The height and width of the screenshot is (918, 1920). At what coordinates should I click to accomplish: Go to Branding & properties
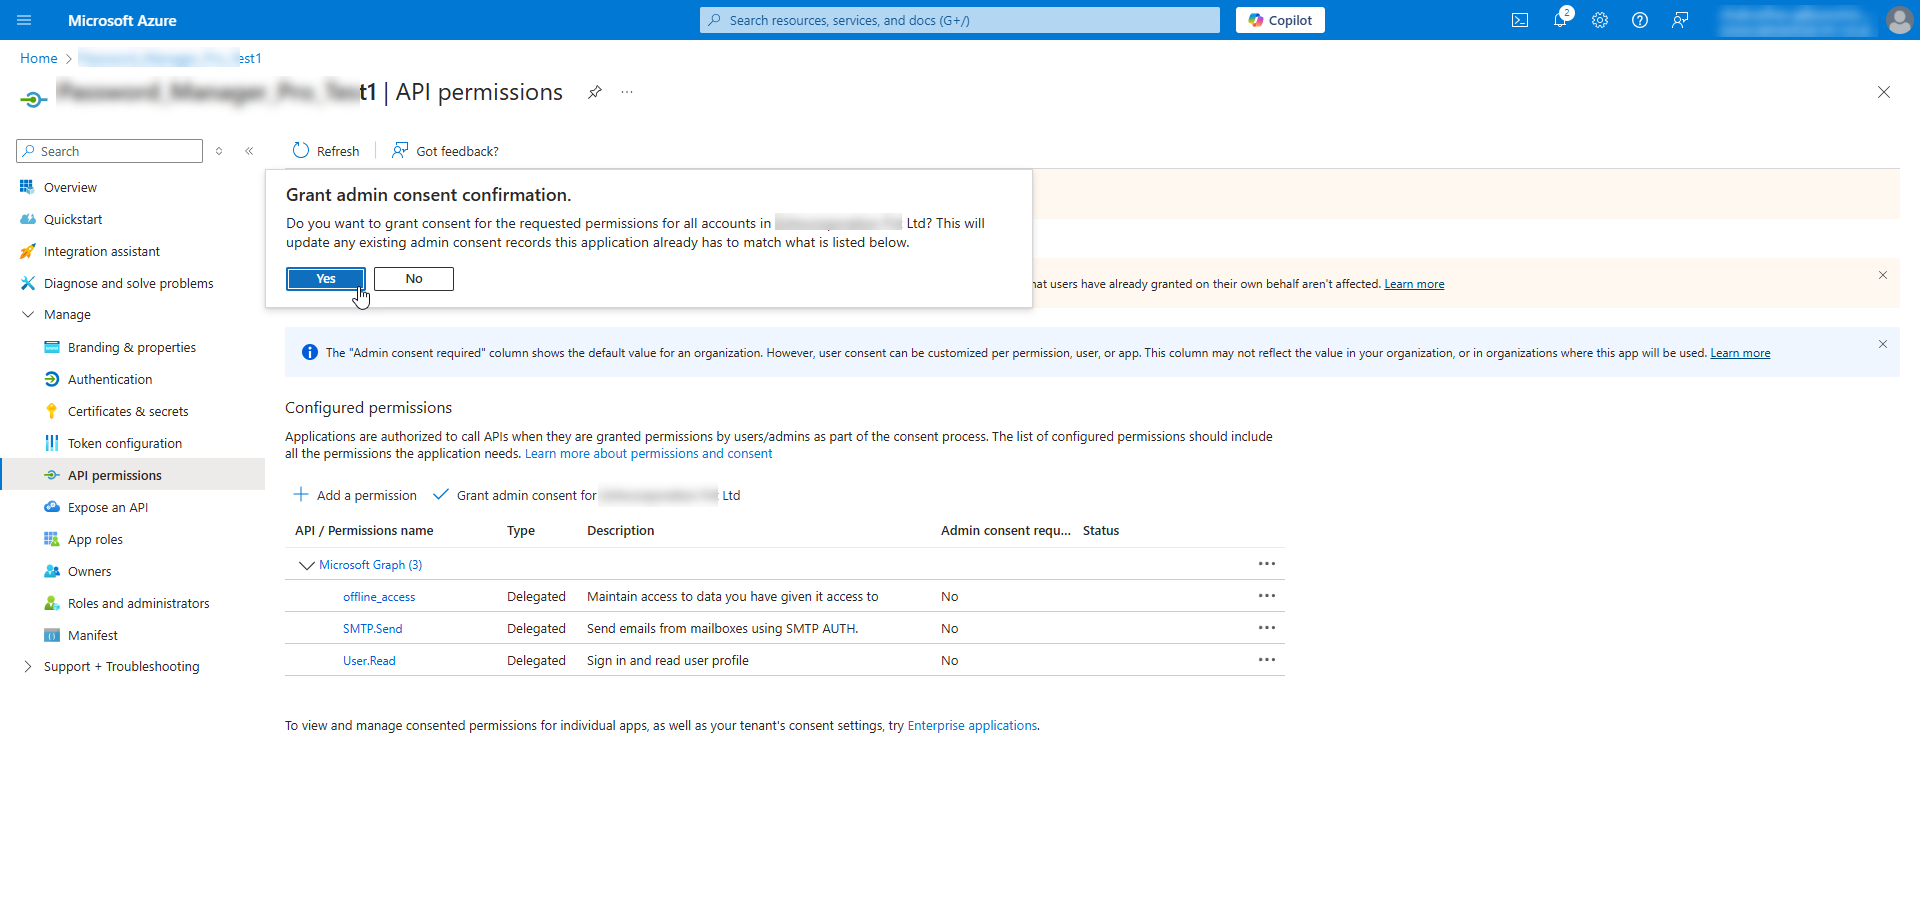[x=132, y=347]
